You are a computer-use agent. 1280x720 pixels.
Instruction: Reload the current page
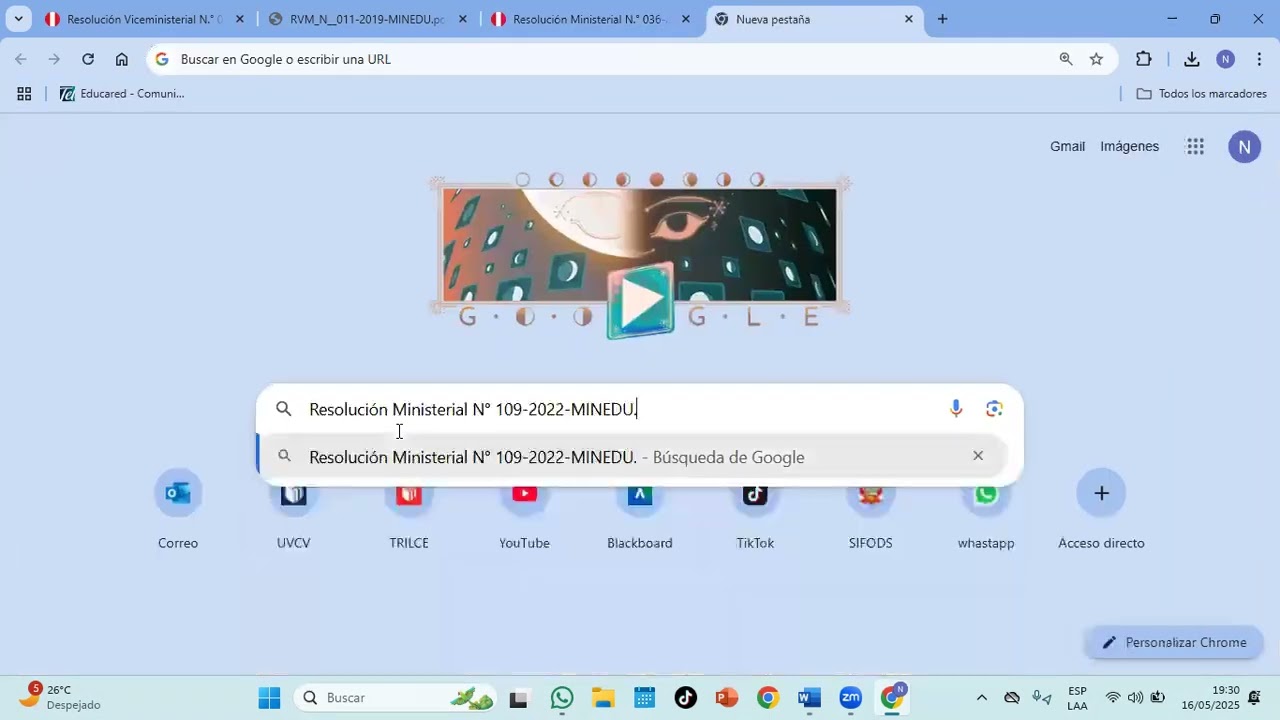88,59
